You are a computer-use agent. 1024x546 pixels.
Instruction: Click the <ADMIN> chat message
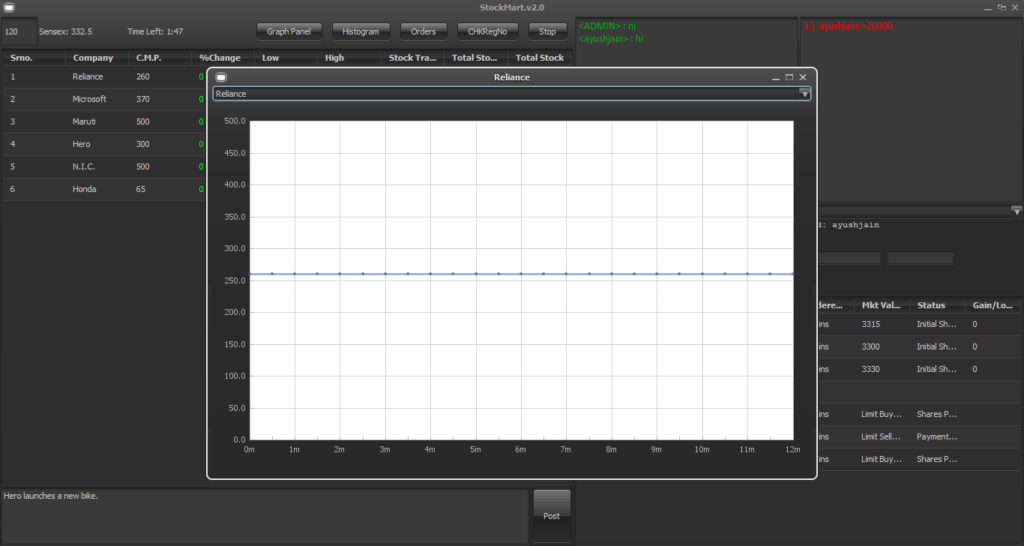point(607,26)
